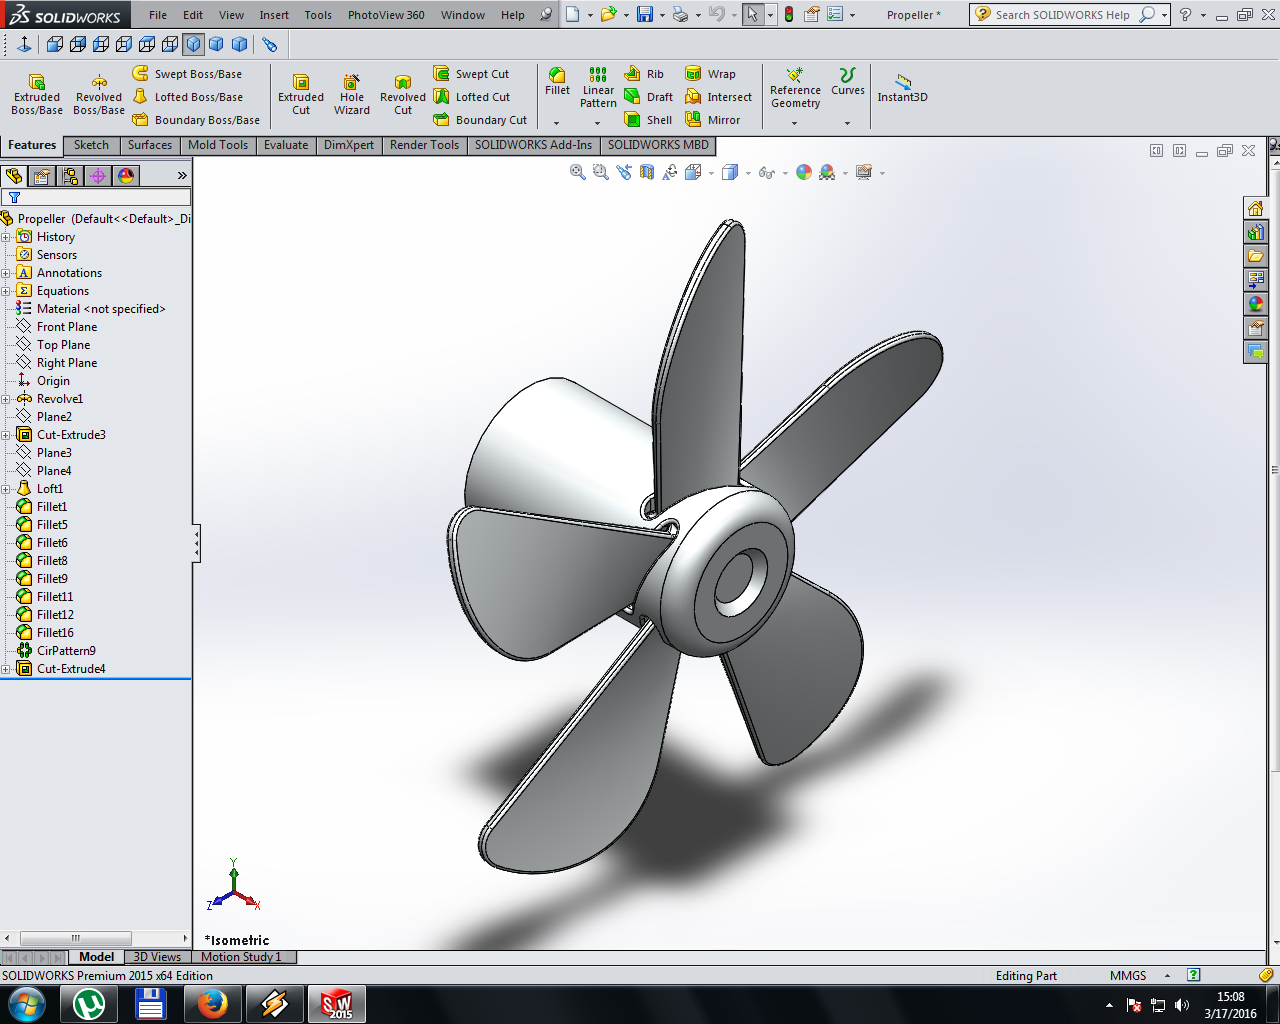This screenshot has height=1024, width=1280.
Task: Select the Boundary Cut tool
Action: click(480, 120)
